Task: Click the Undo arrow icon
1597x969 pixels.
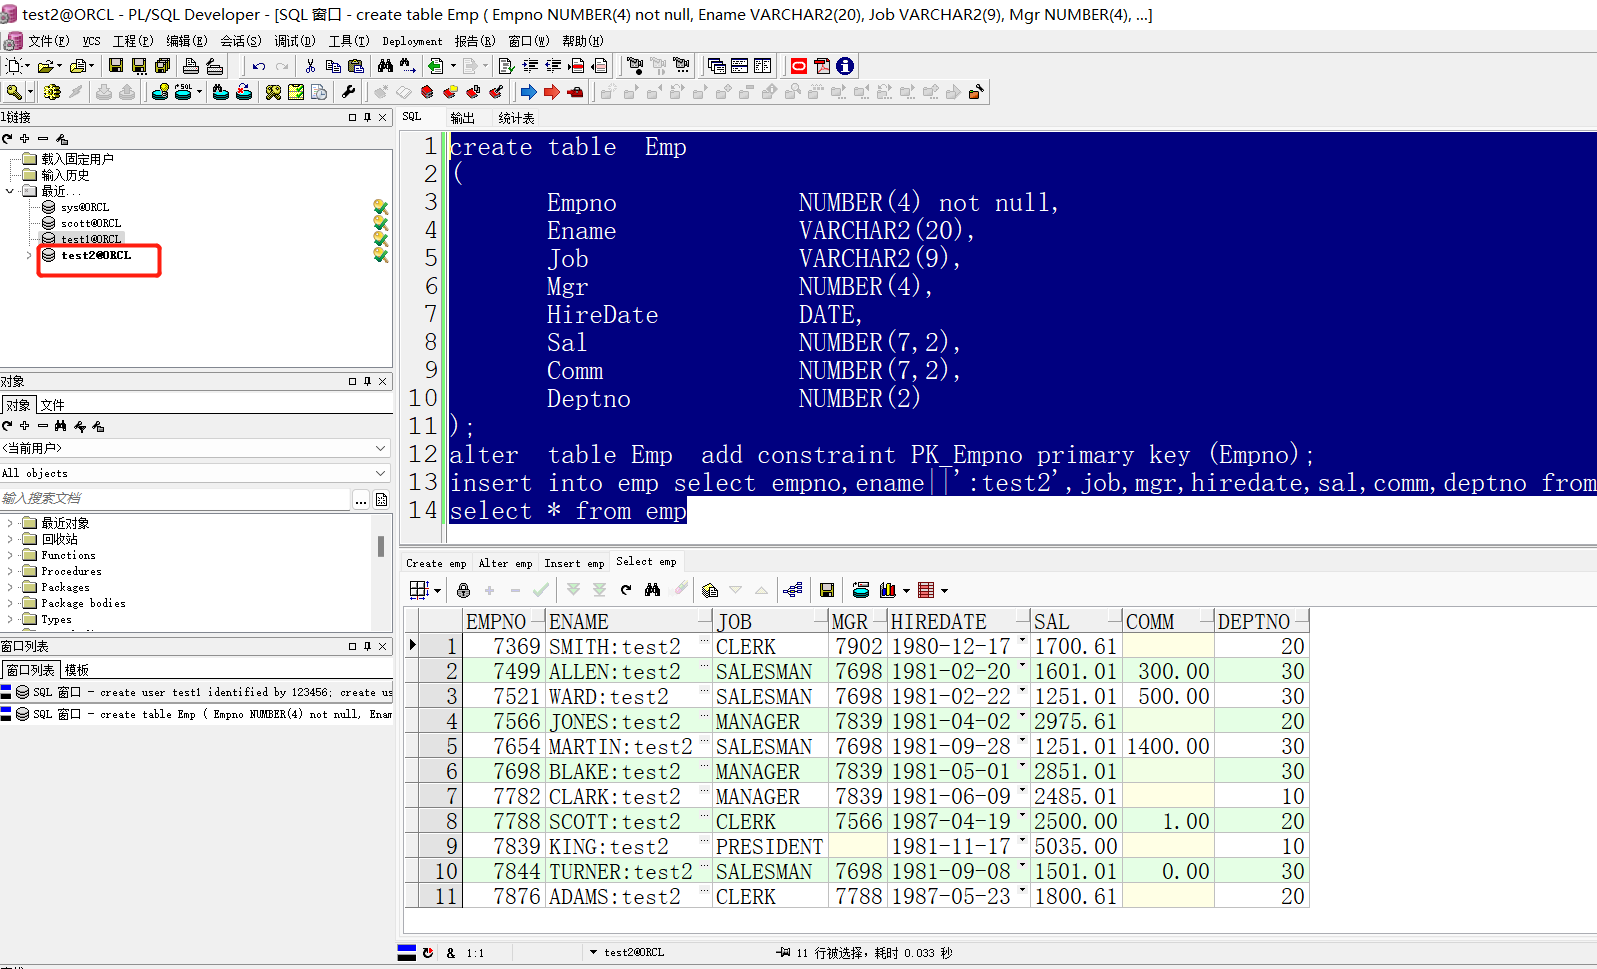Action: point(259,66)
